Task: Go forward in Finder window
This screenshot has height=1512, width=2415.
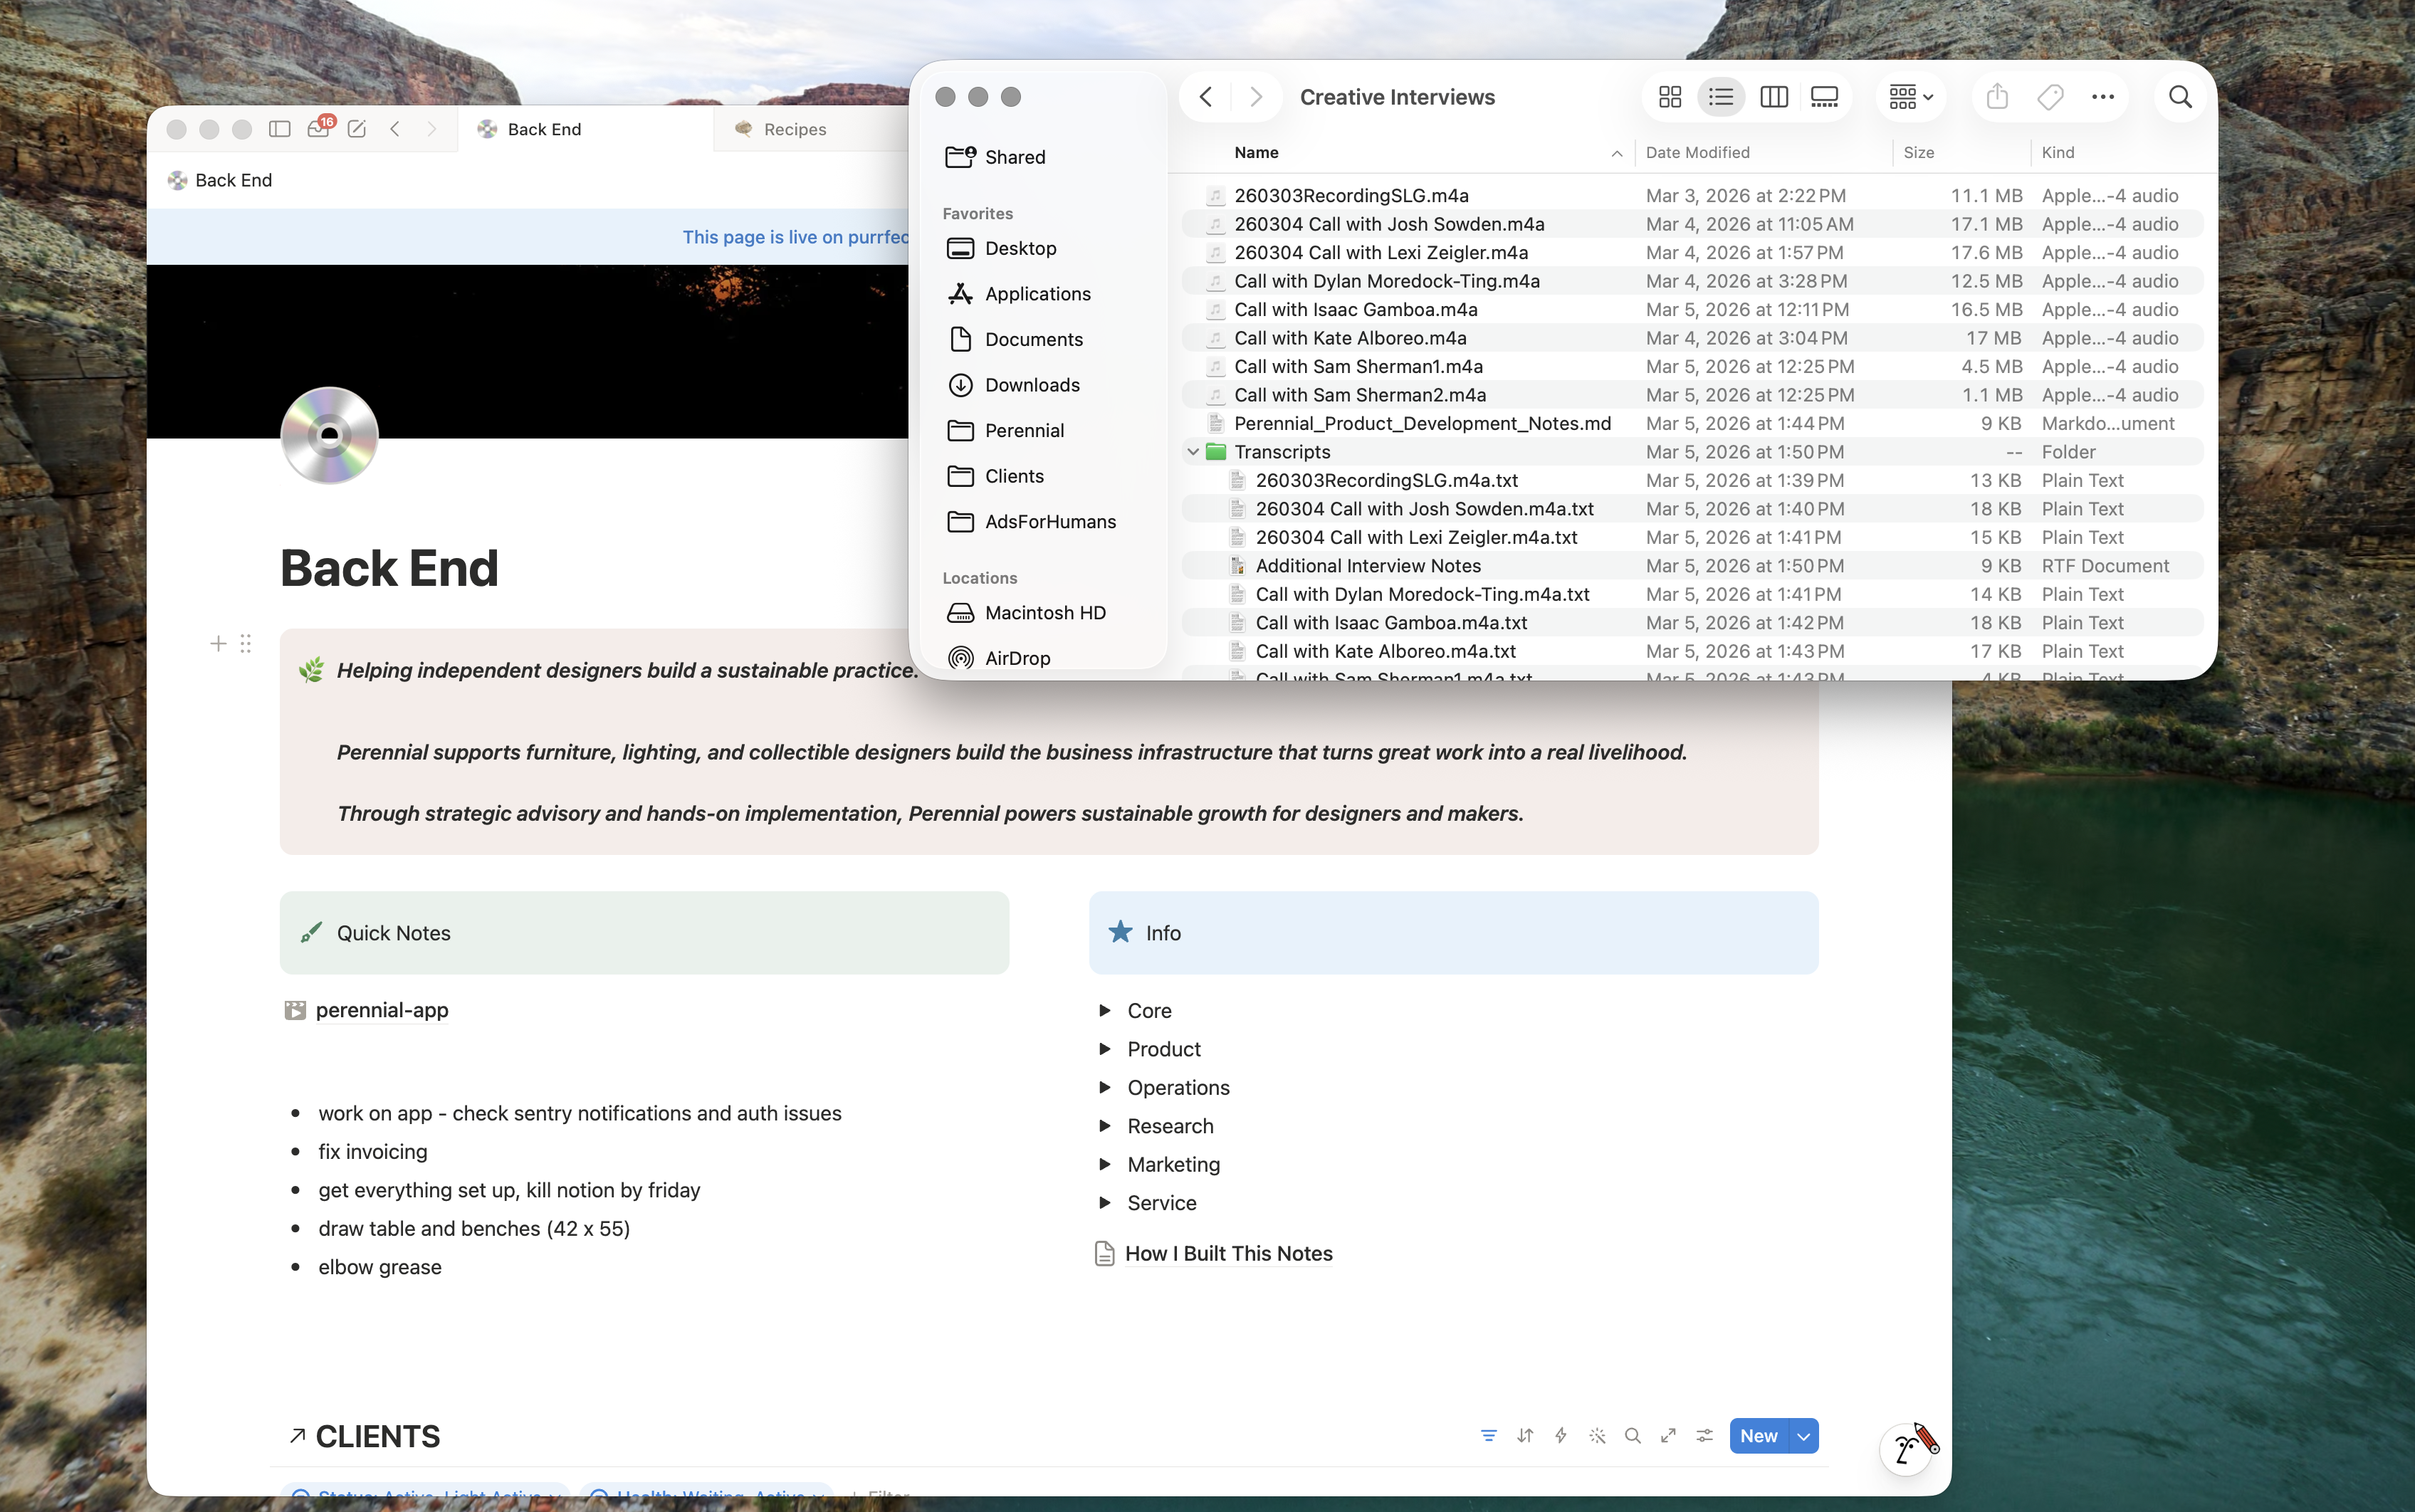Action: (1256, 97)
